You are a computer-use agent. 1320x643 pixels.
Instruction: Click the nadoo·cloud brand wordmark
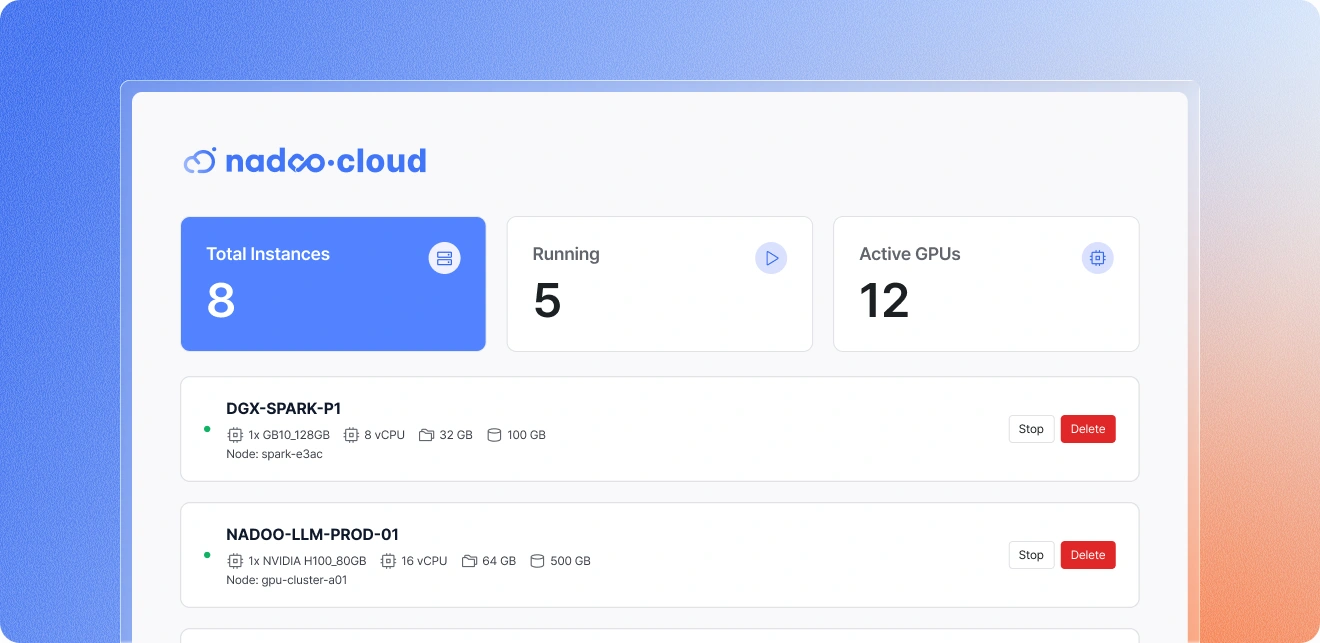coord(325,161)
